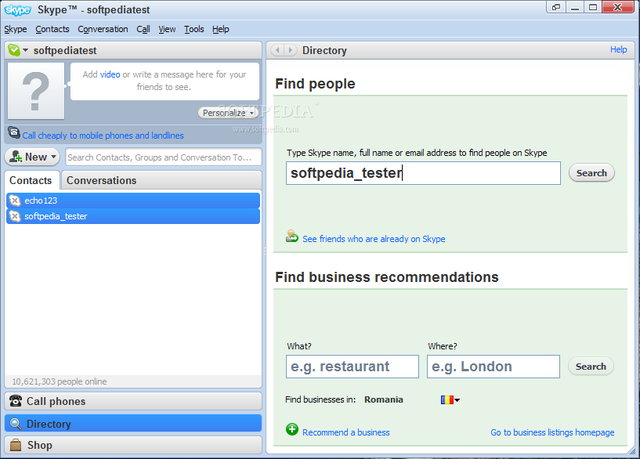Click the Find people name input field

click(x=423, y=173)
